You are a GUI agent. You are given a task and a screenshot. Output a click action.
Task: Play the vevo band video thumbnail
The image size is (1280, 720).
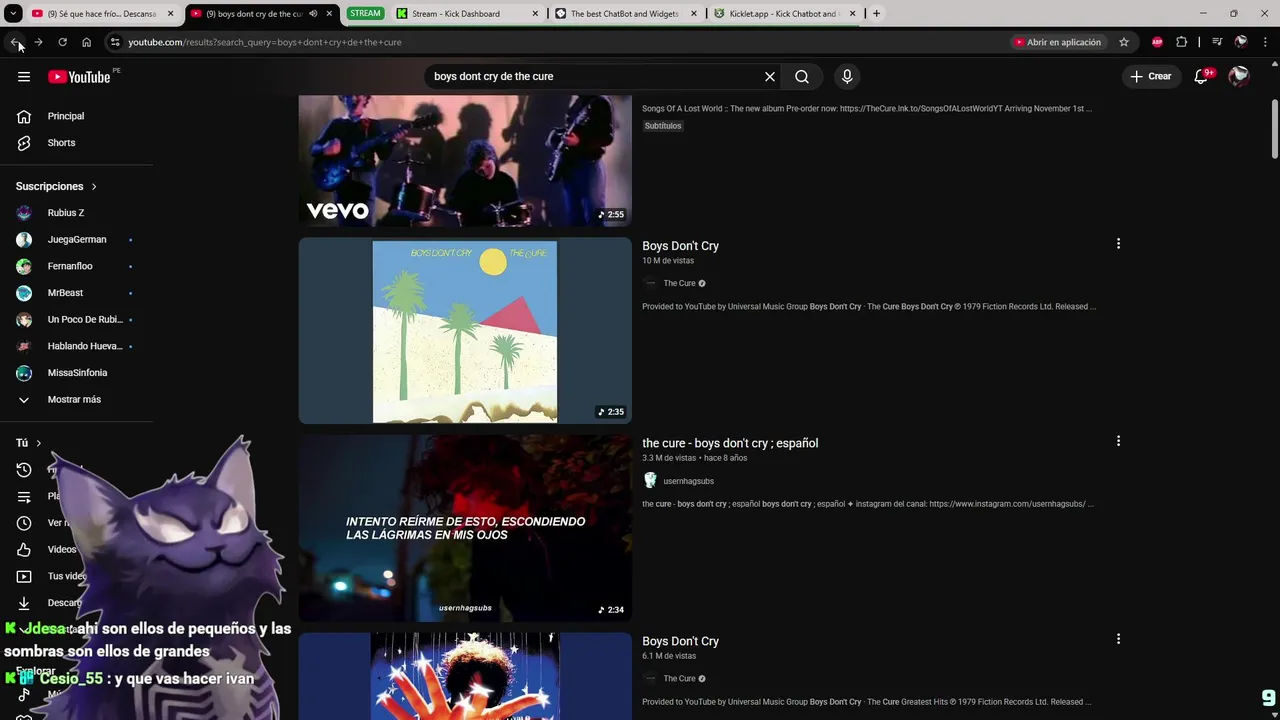click(465, 161)
